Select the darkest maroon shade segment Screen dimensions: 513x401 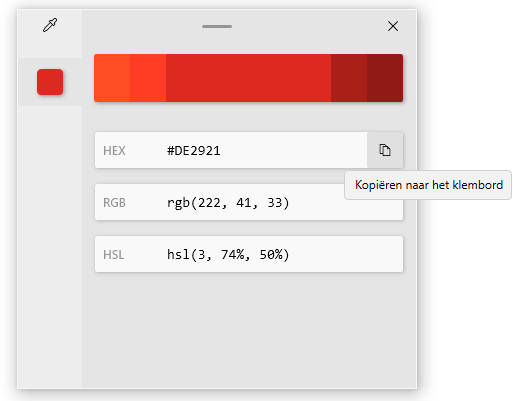pyautogui.click(x=385, y=78)
